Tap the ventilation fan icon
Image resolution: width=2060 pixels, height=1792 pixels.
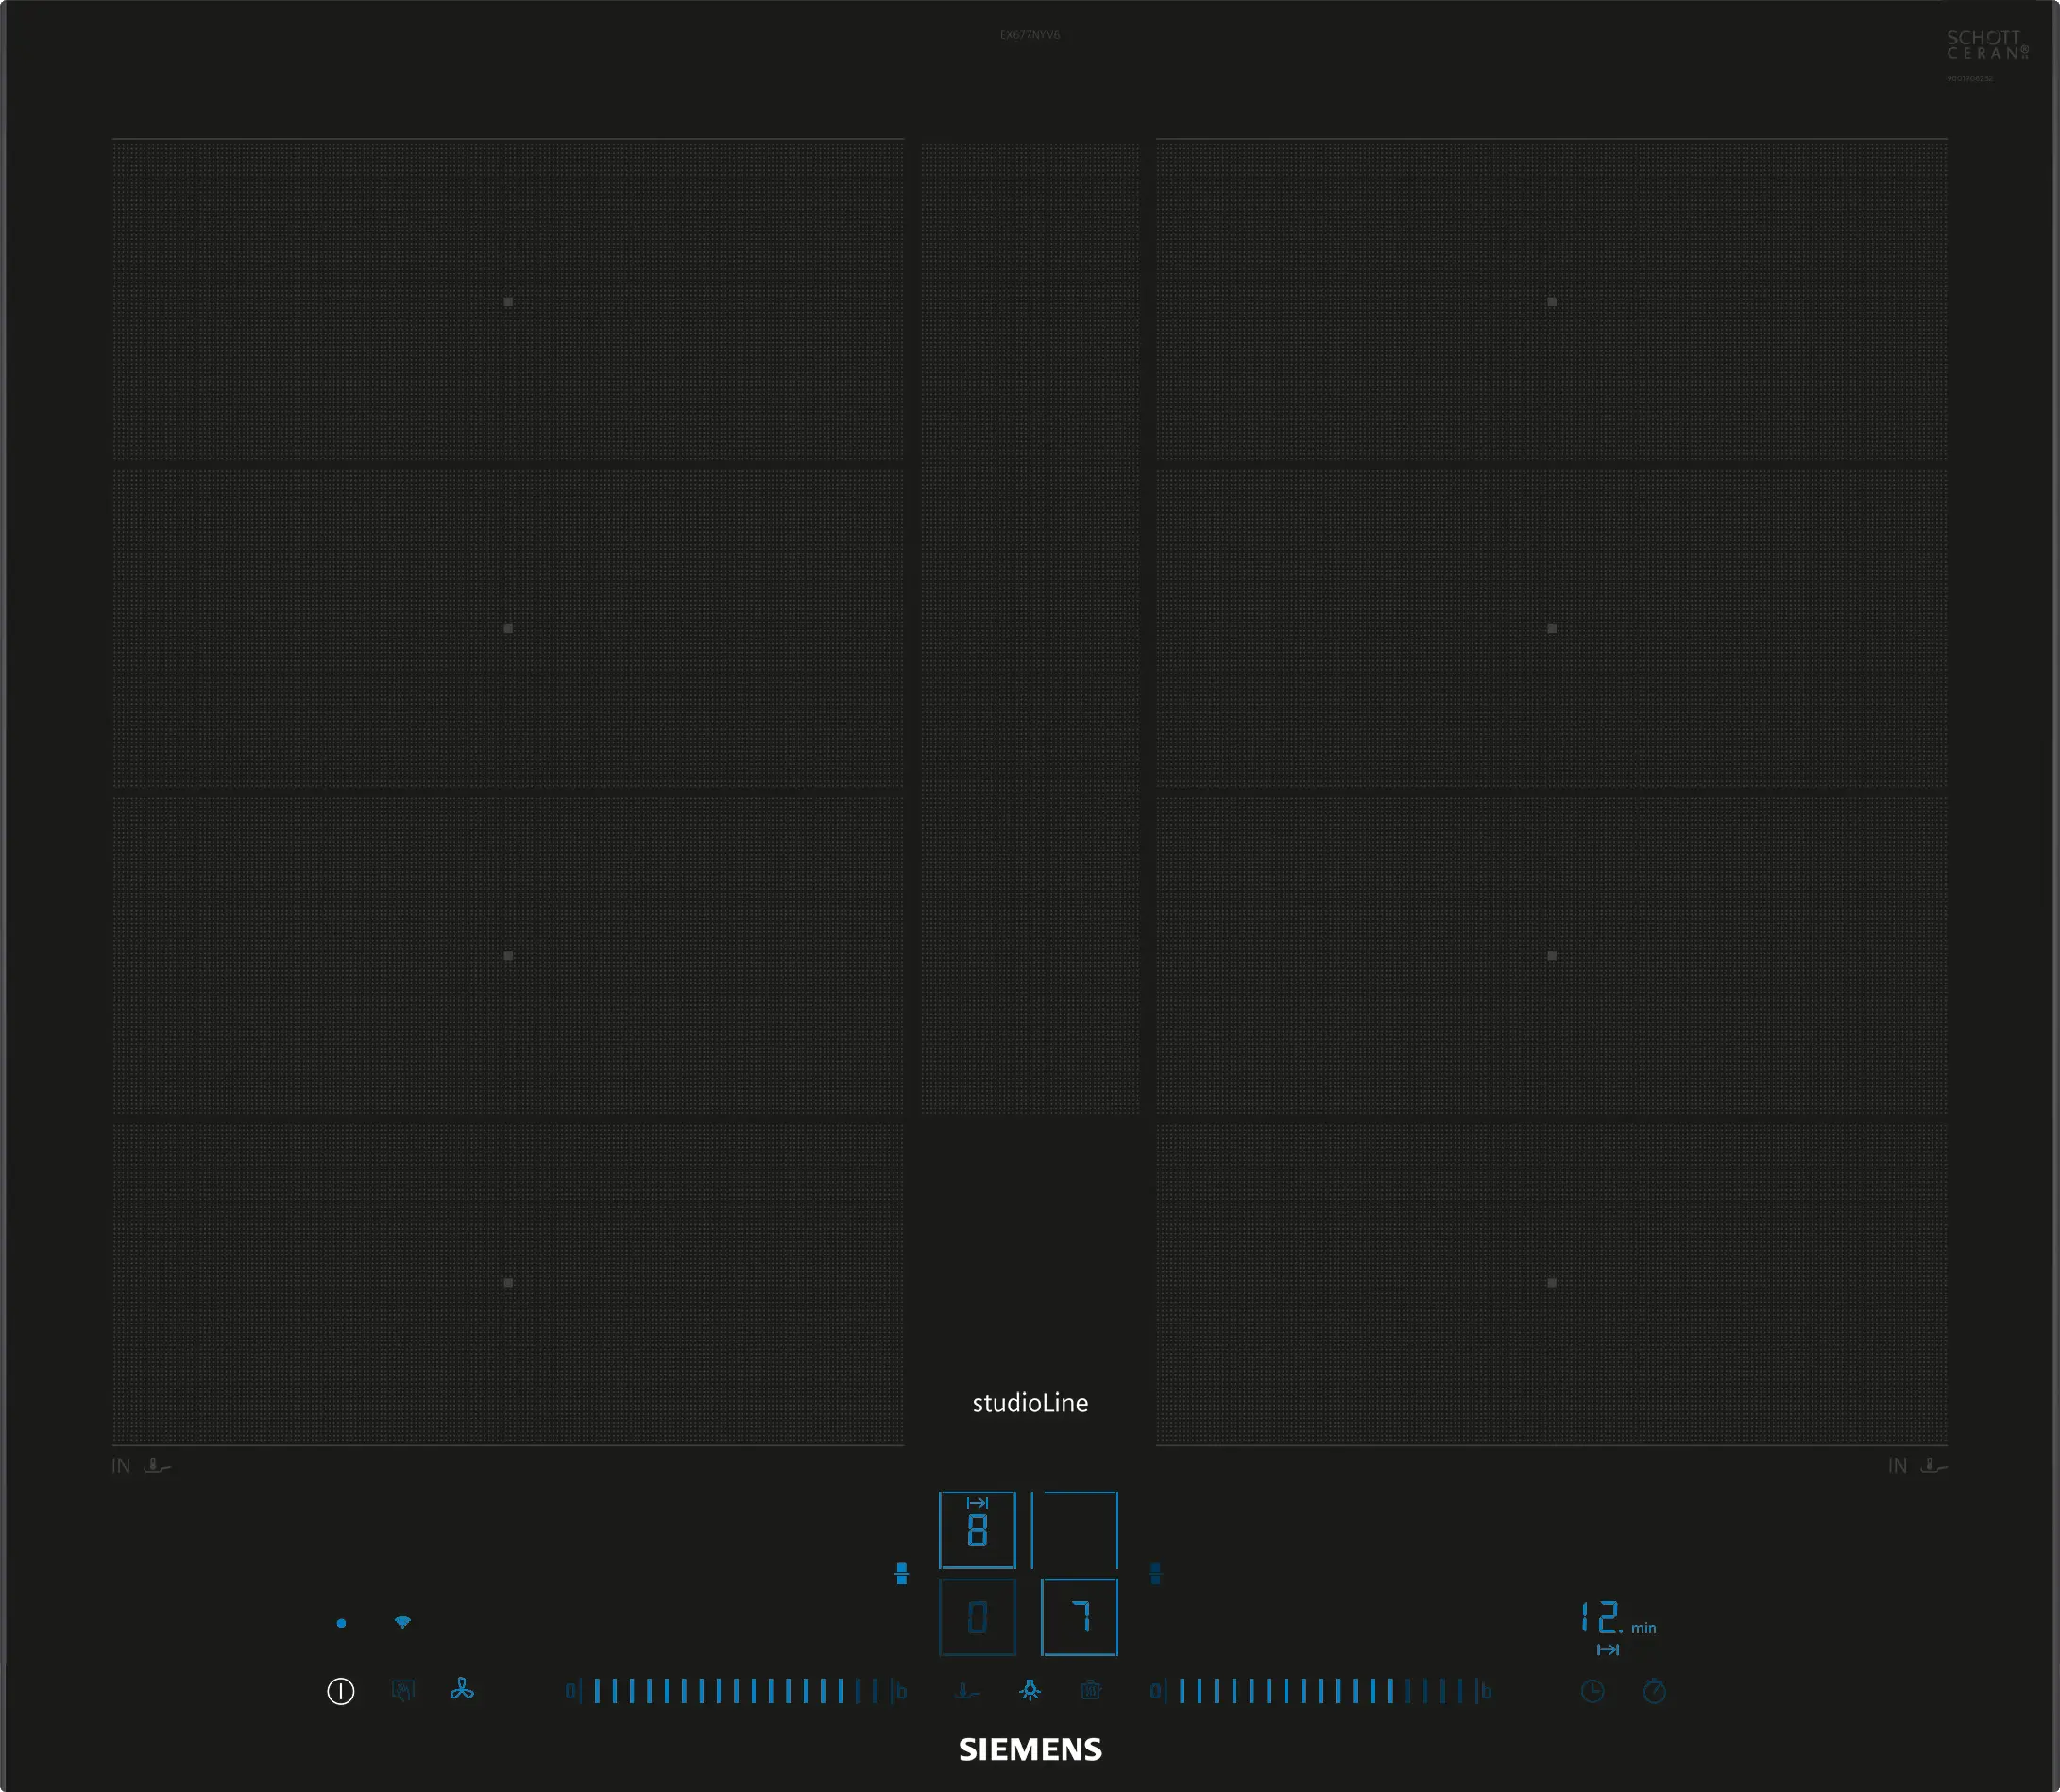click(462, 1690)
